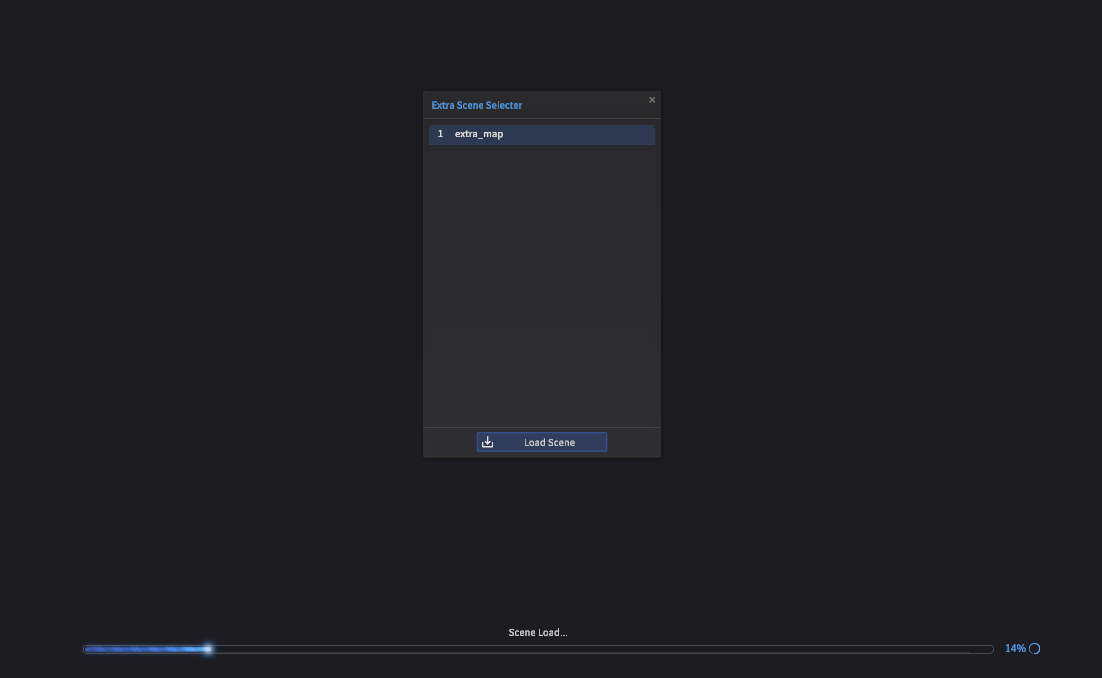Click the glowing tip of the progress bar

tap(207, 649)
